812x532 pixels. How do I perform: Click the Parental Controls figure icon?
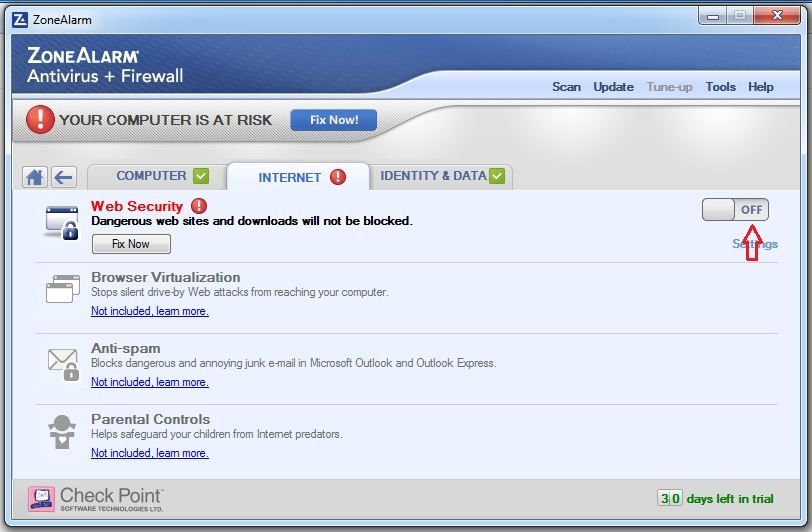(x=62, y=432)
